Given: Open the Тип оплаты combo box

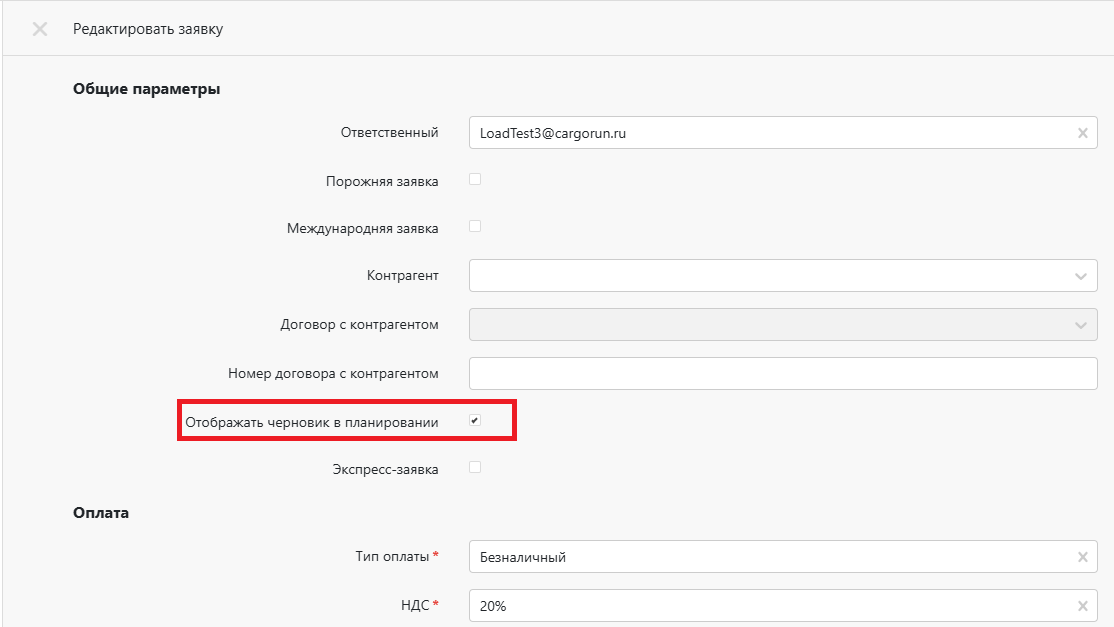Looking at the screenshot, I should [783, 557].
